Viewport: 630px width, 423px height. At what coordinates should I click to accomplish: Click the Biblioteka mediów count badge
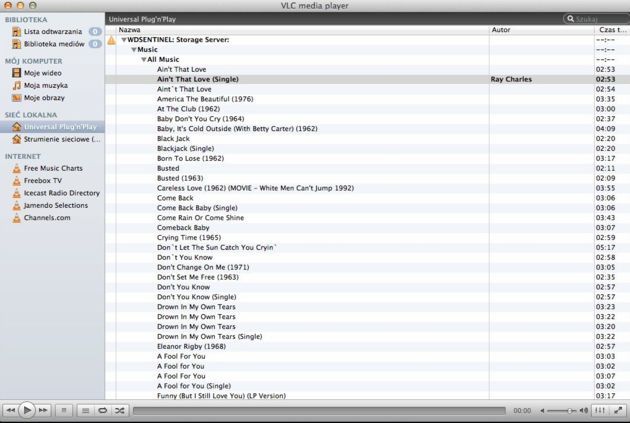click(95, 44)
